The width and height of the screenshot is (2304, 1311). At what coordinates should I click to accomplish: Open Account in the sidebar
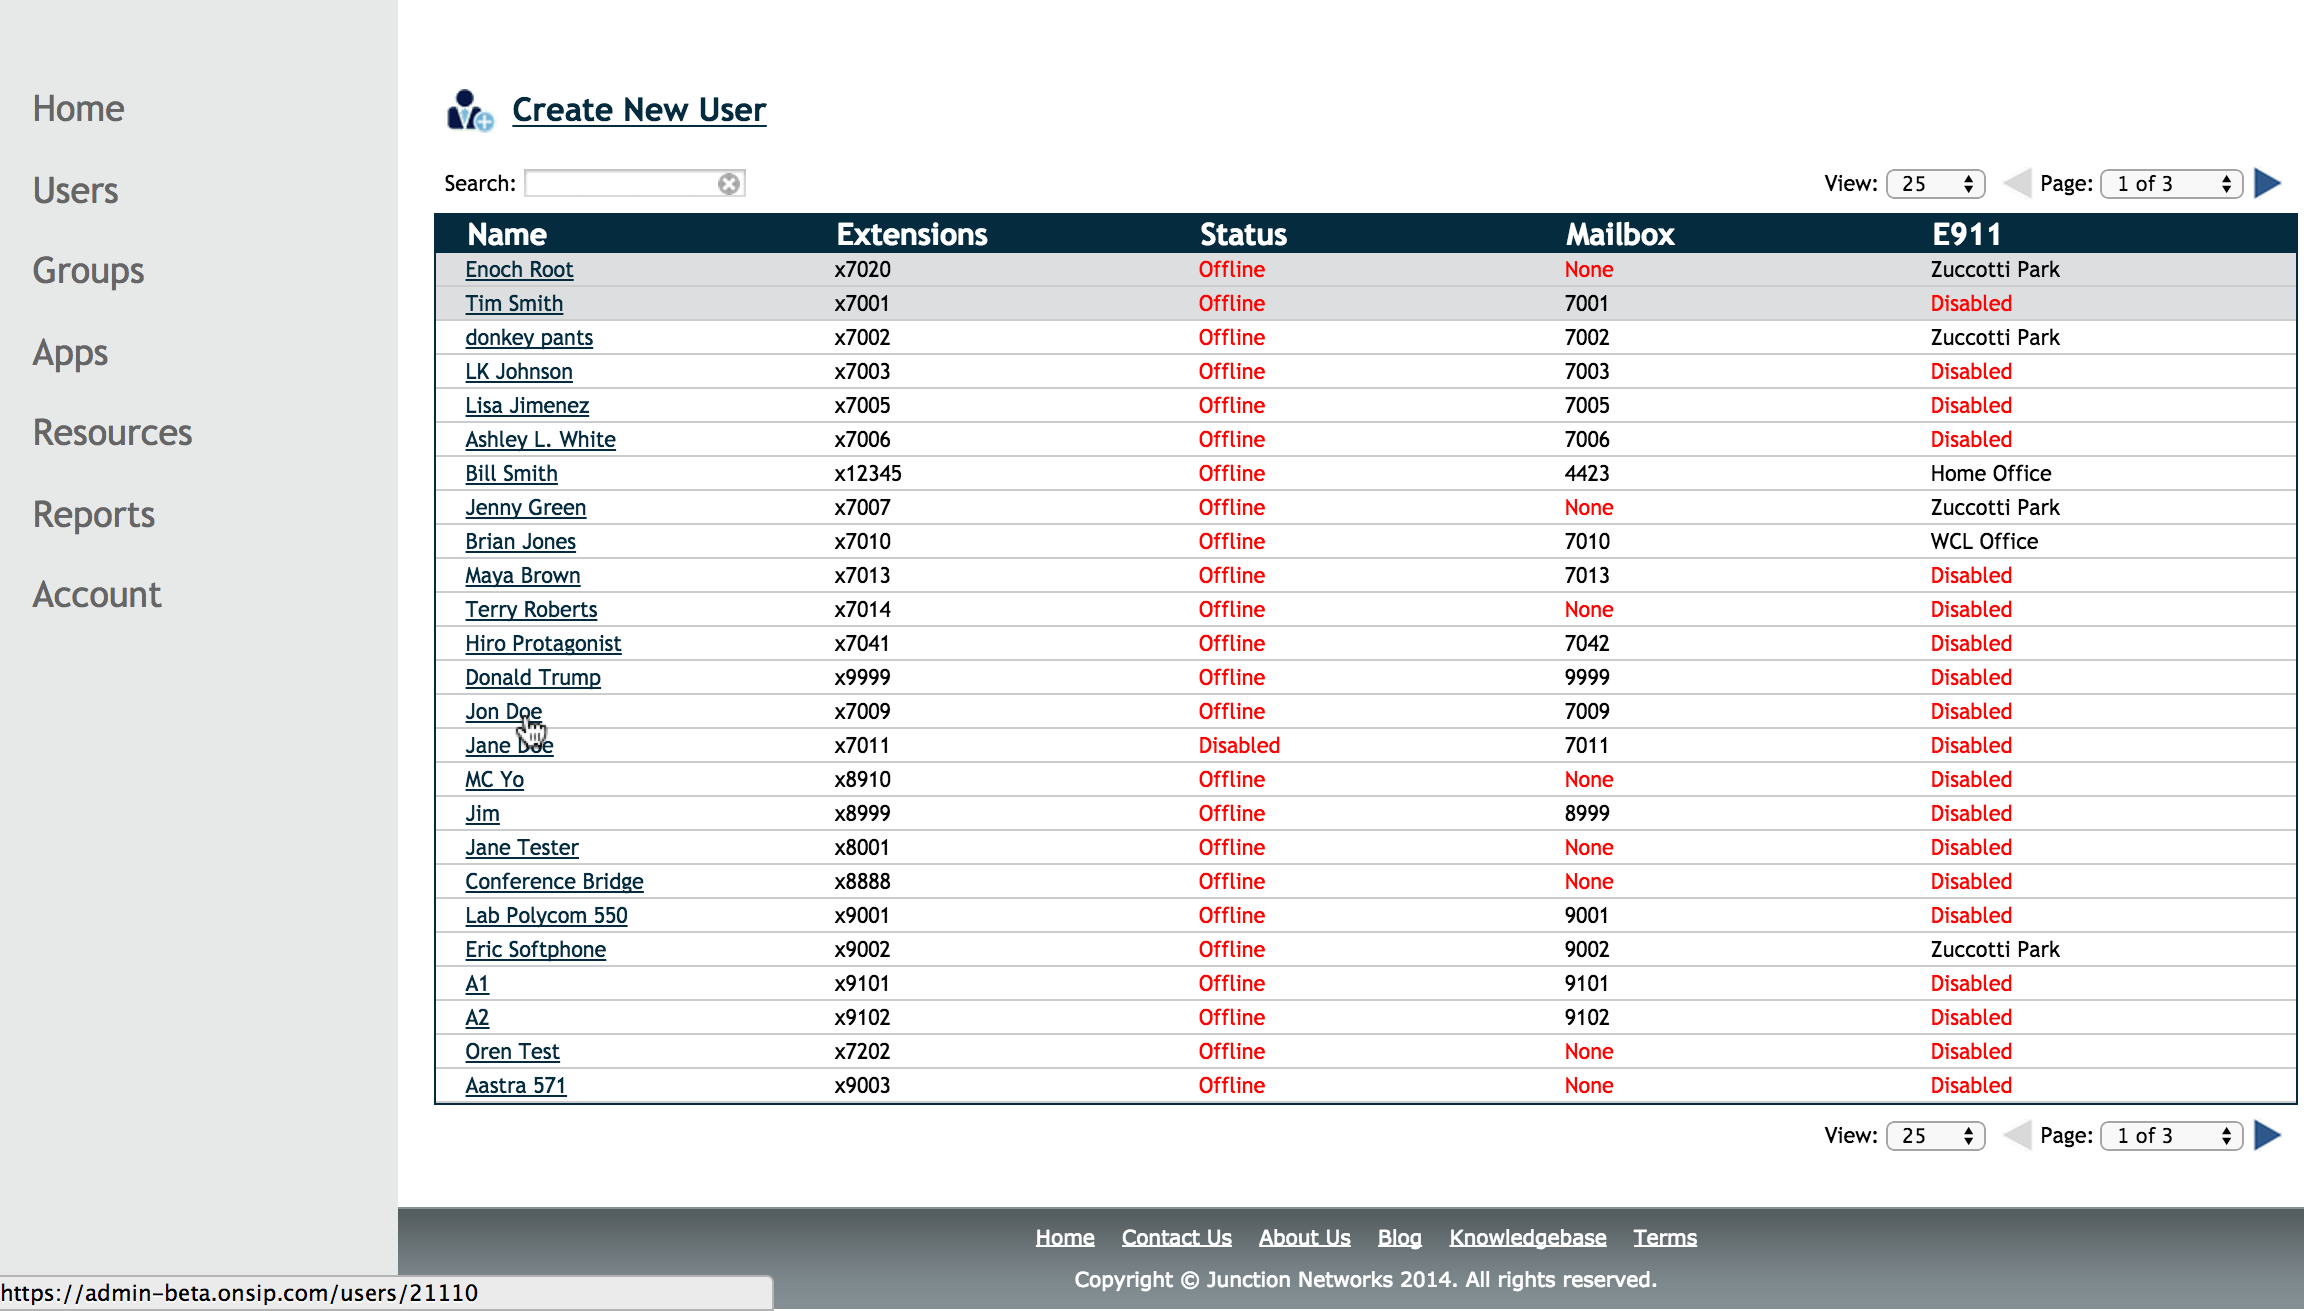(x=96, y=595)
